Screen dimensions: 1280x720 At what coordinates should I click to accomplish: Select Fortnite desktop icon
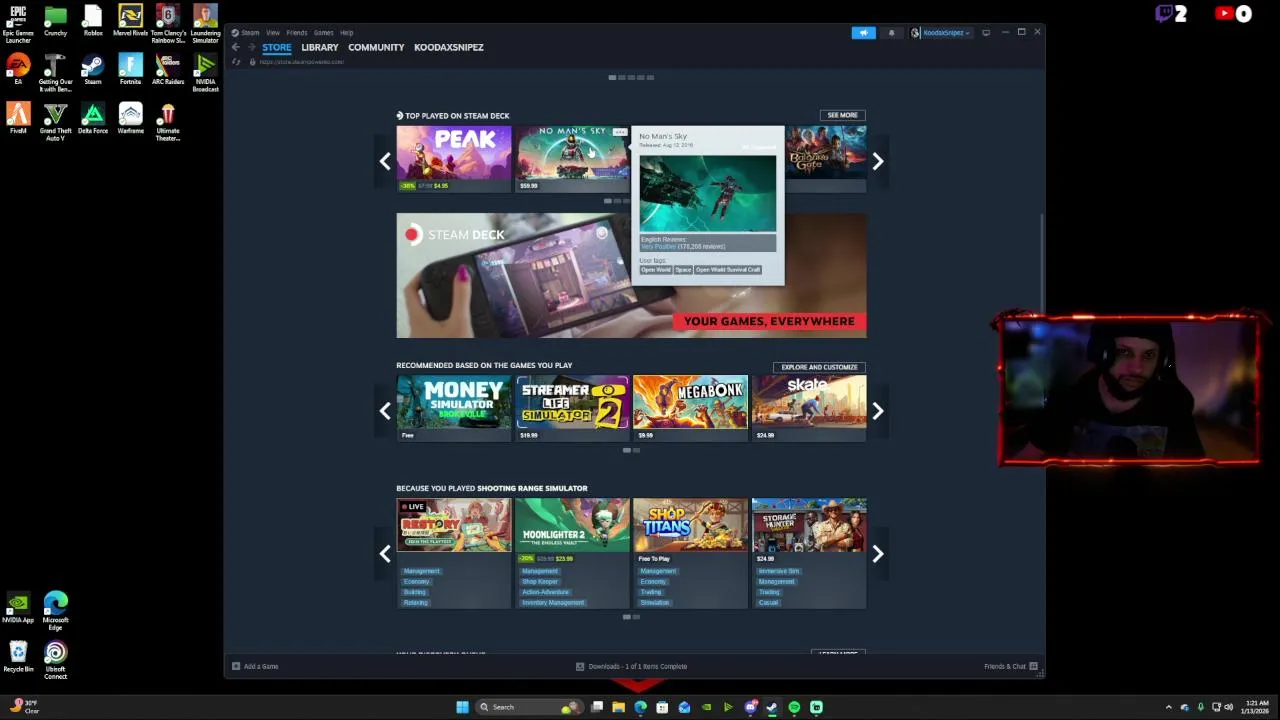point(130,69)
